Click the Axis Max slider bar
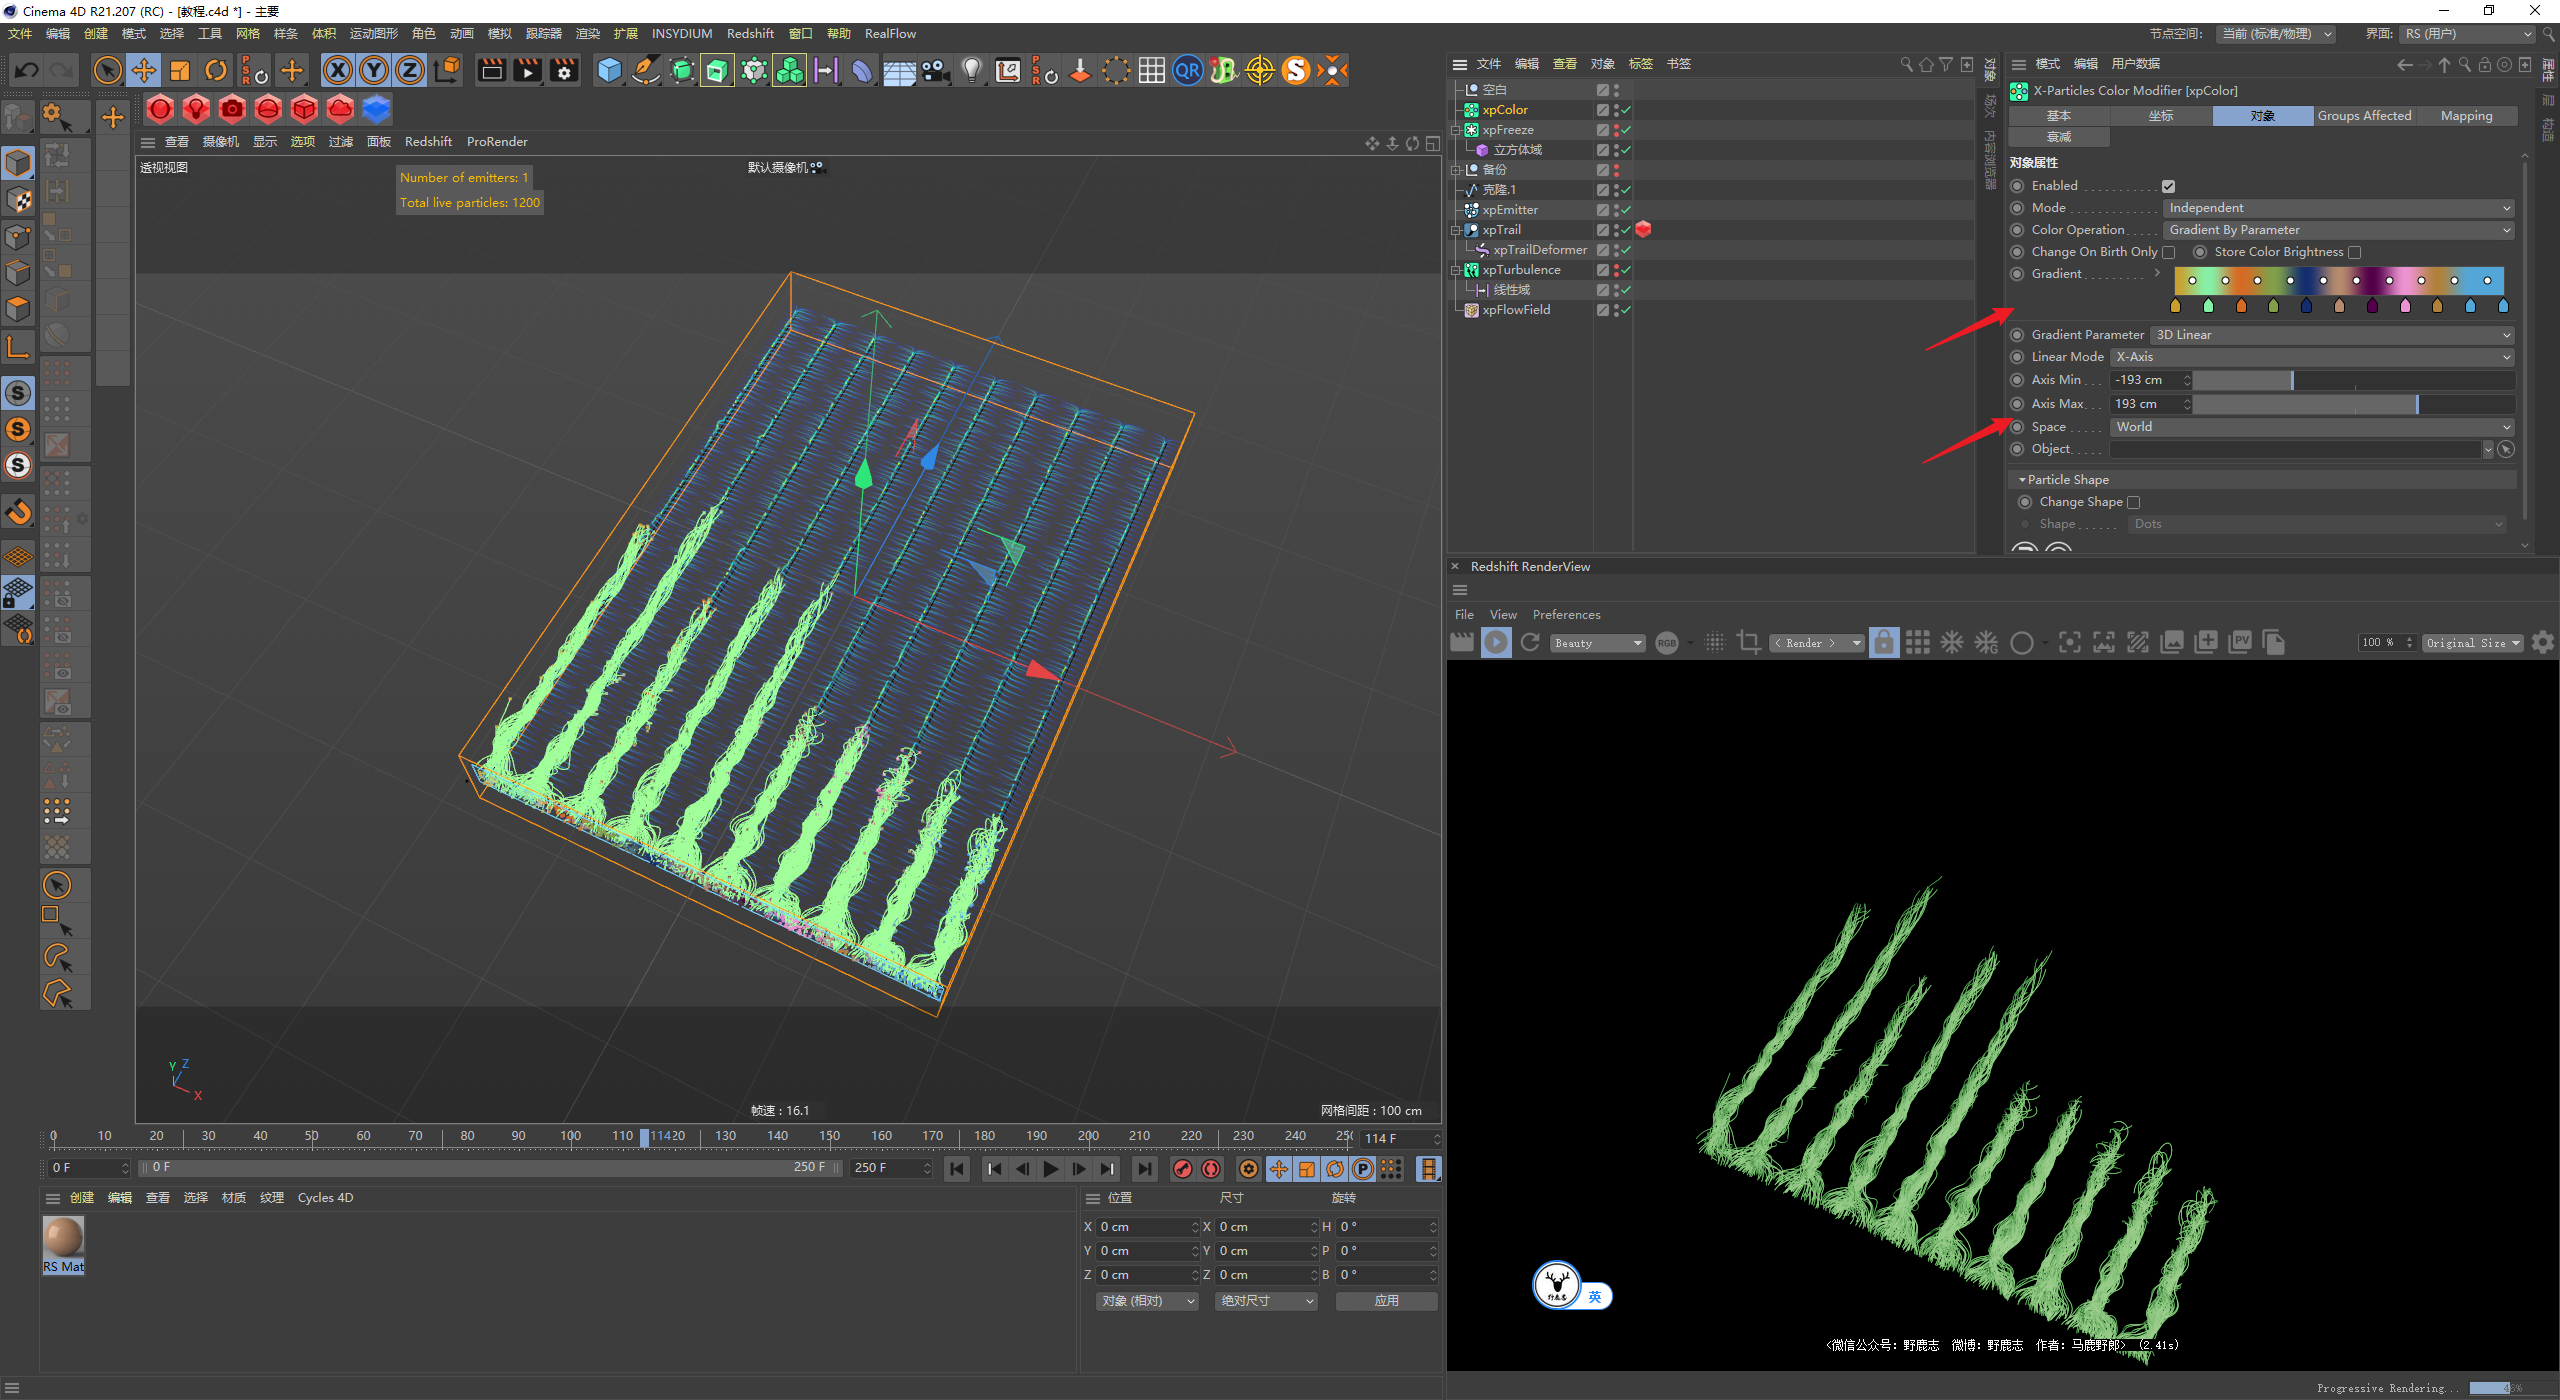2560x1400 pixels. coord(2353,404)
